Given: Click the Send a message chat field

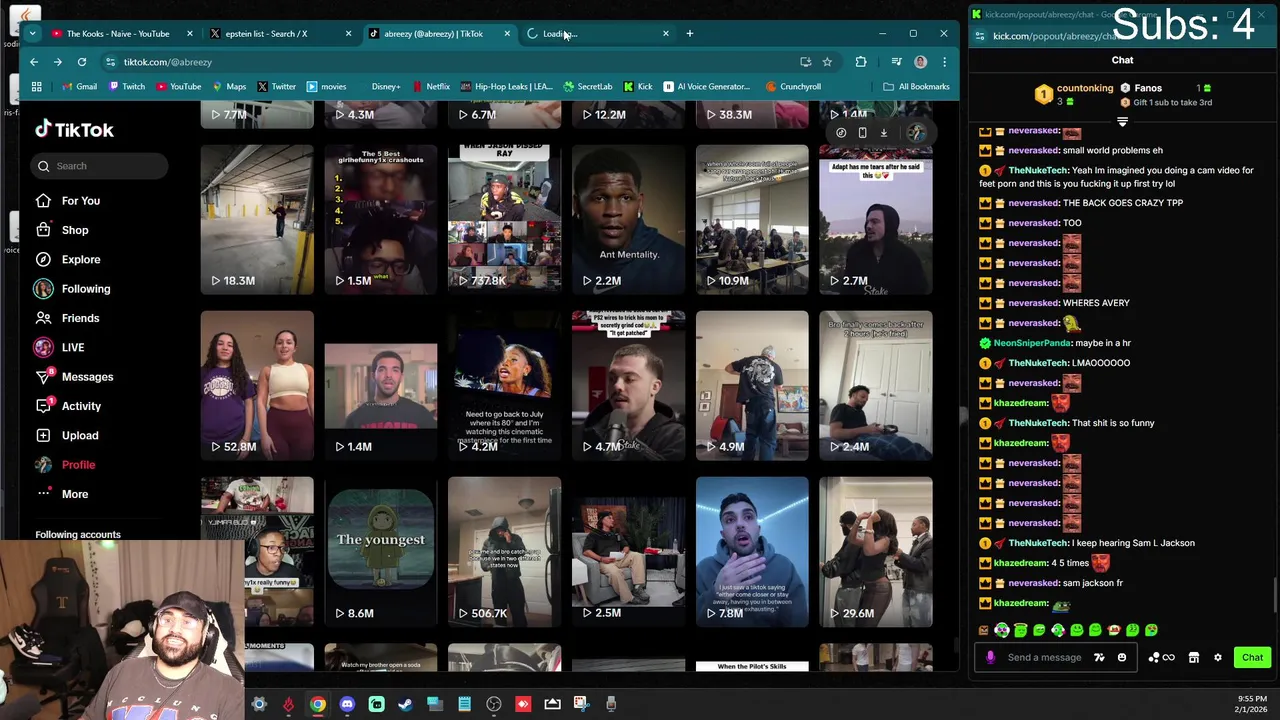Looking at the screenshot, I should coord(1044,658).
